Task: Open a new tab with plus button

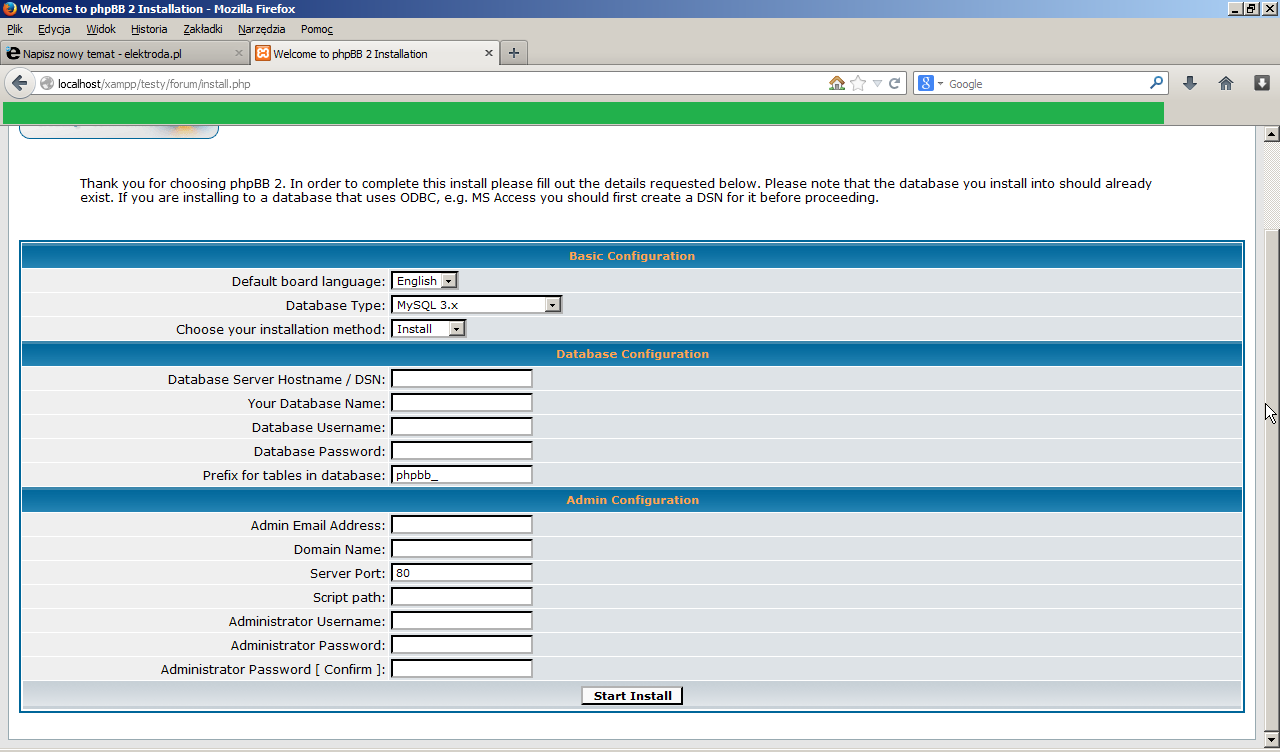Action: pos(514,53)
